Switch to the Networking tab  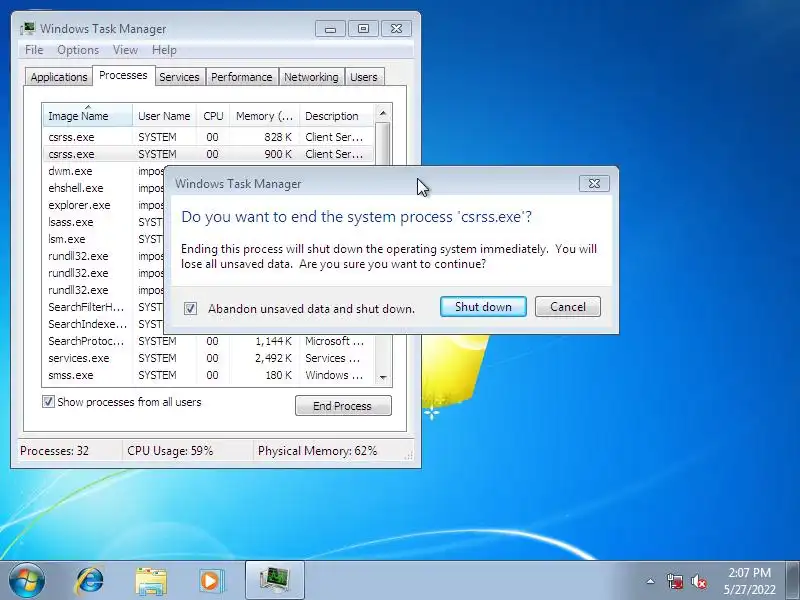311,77
